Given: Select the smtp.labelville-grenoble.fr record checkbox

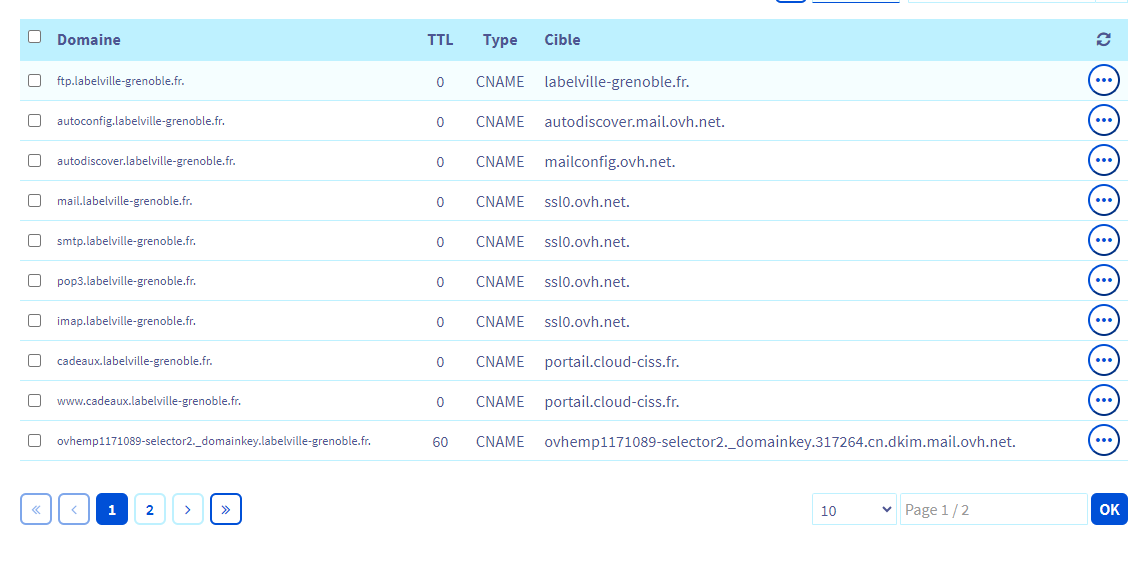Looking at the screenshot, I should point(35,241).
